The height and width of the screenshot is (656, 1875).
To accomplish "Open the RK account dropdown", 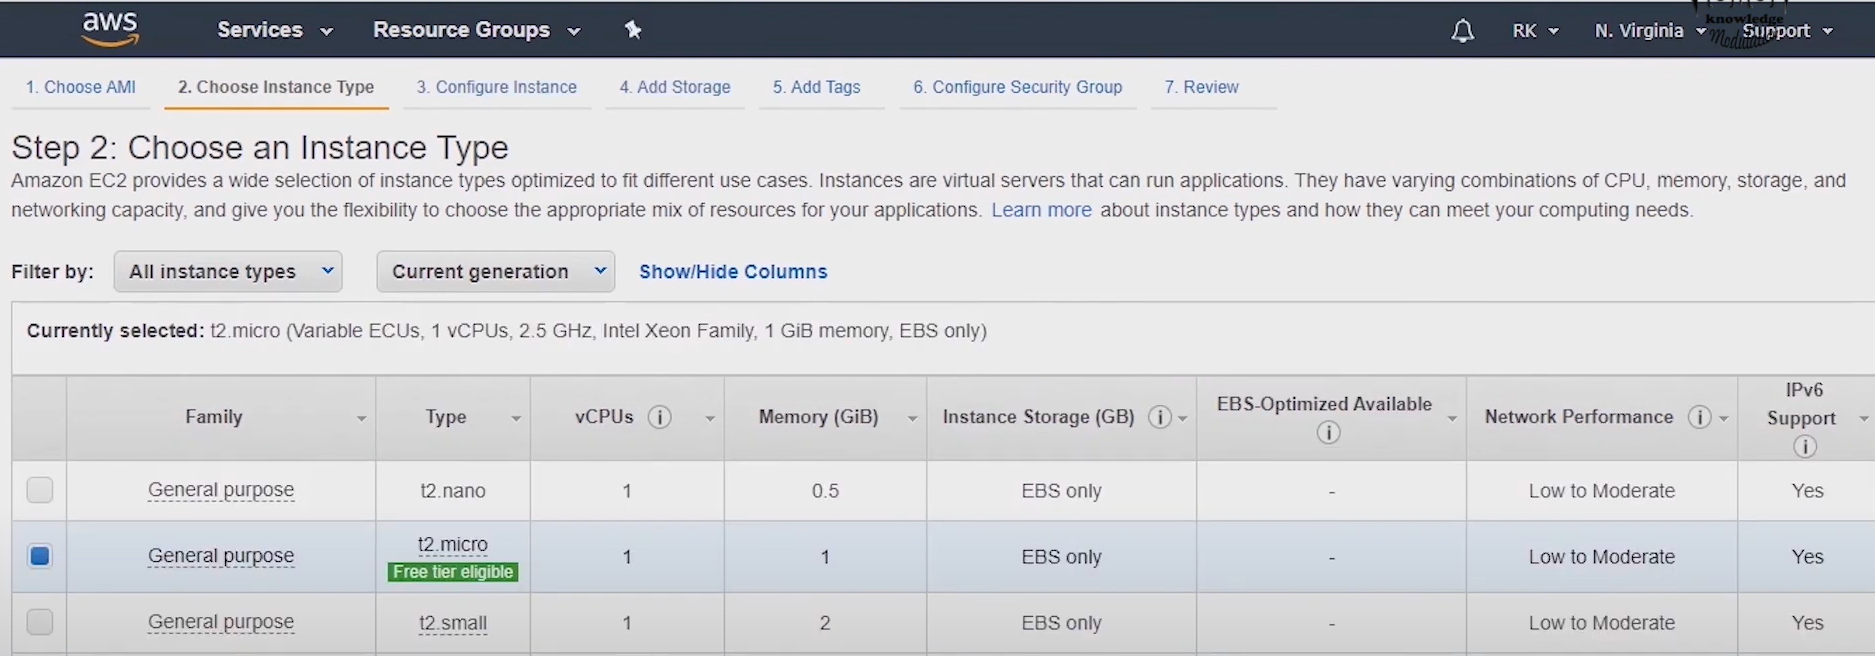I will (x=1535, y=31).
